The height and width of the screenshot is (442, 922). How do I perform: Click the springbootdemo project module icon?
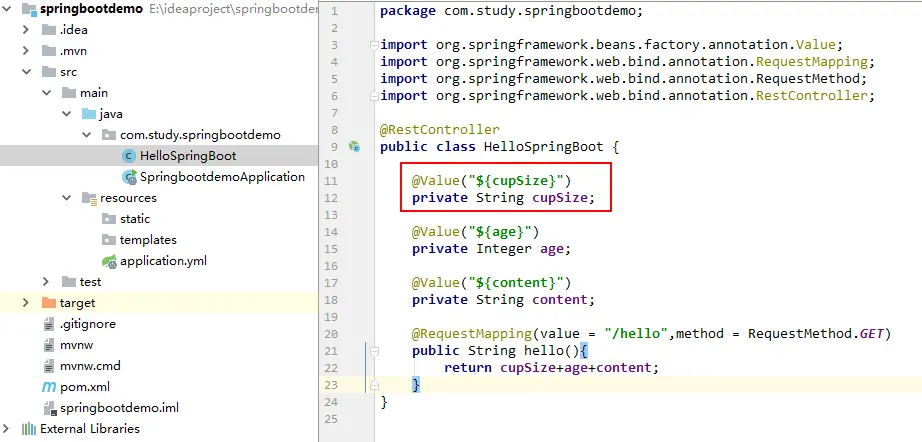click(x=28, y=9)
